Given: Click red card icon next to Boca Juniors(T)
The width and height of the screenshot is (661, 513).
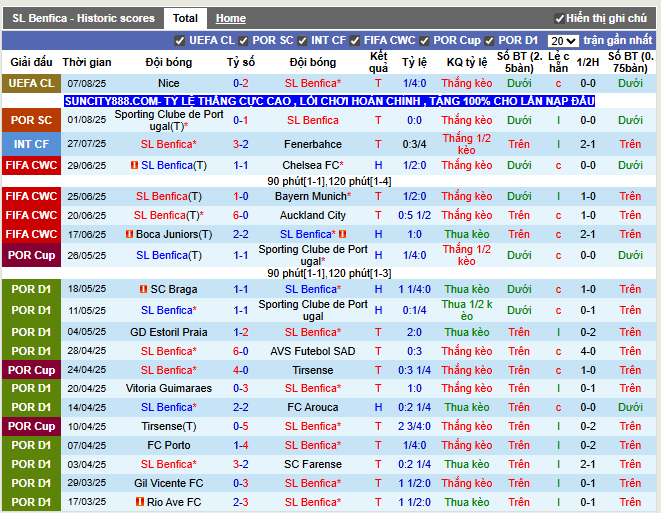Looking at the screenshot, I should point(129,234).
